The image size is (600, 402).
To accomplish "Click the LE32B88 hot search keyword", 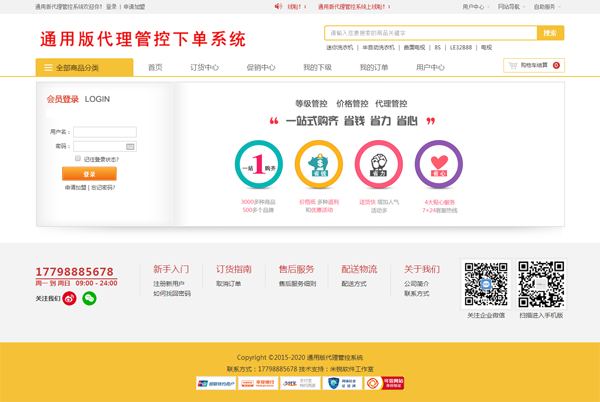I will [x=461, y=47].
